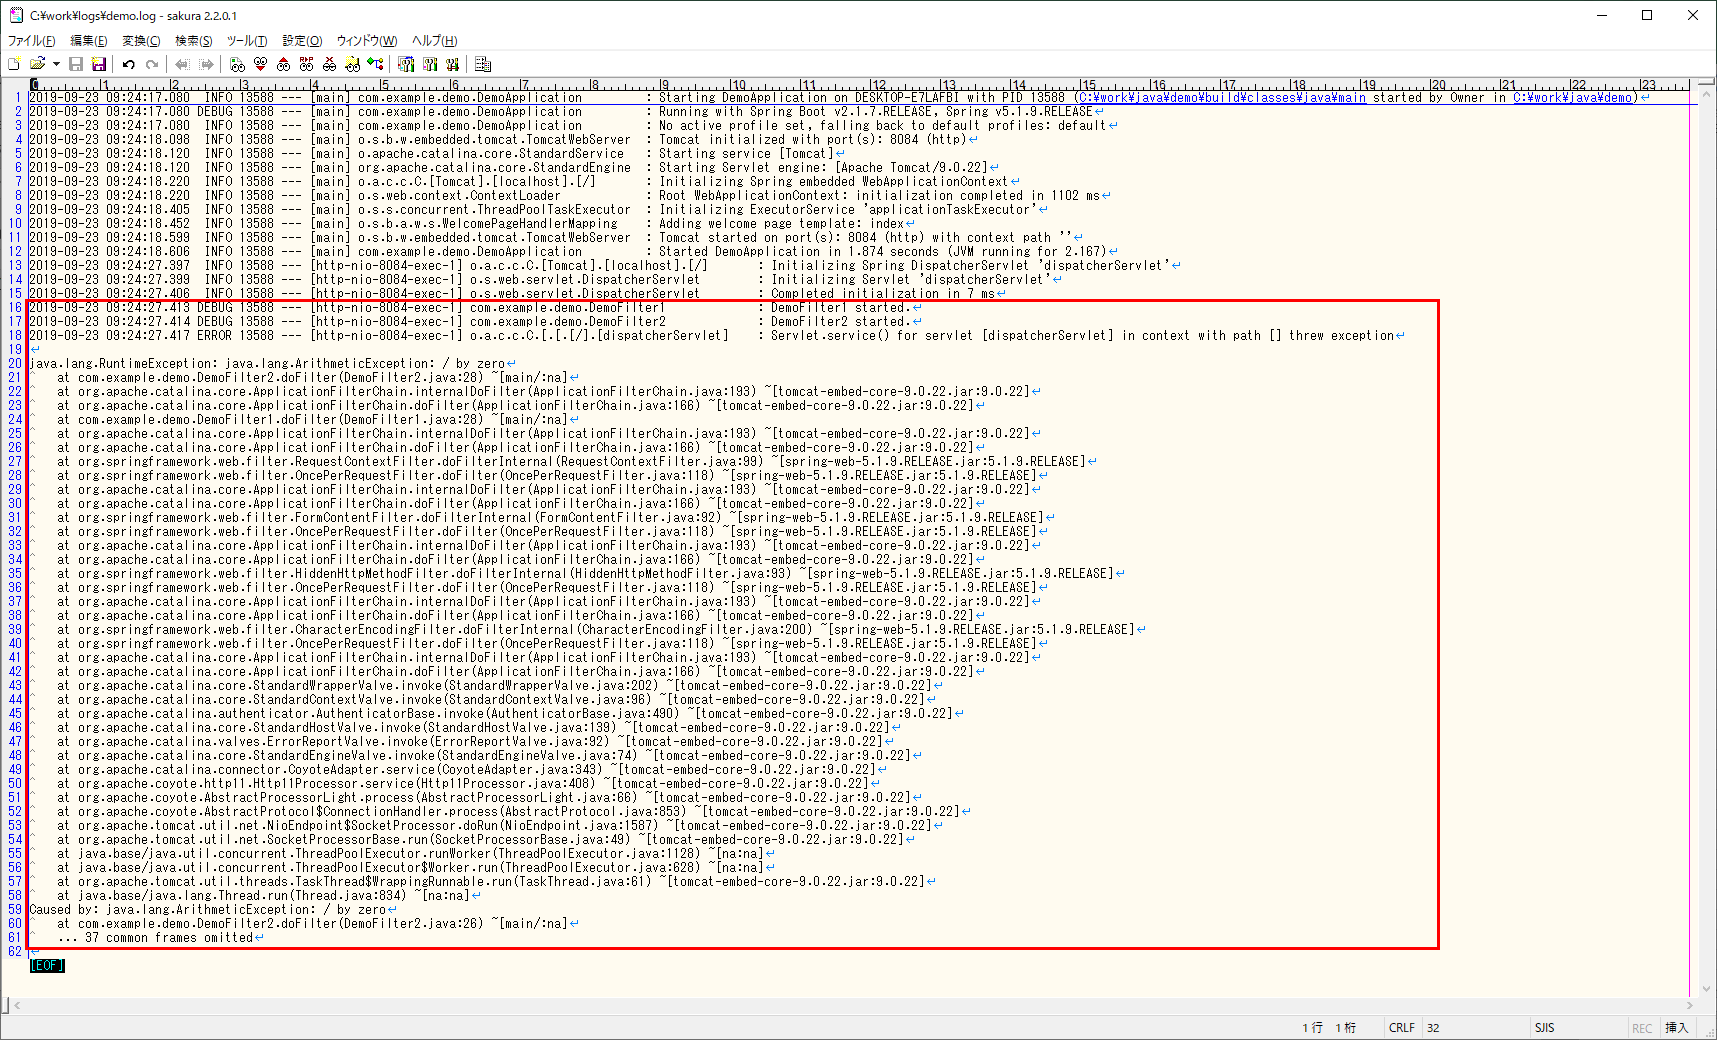The image size is (1717, 1040).
Task: Undo the last edit
Action: tap(129, 64)
